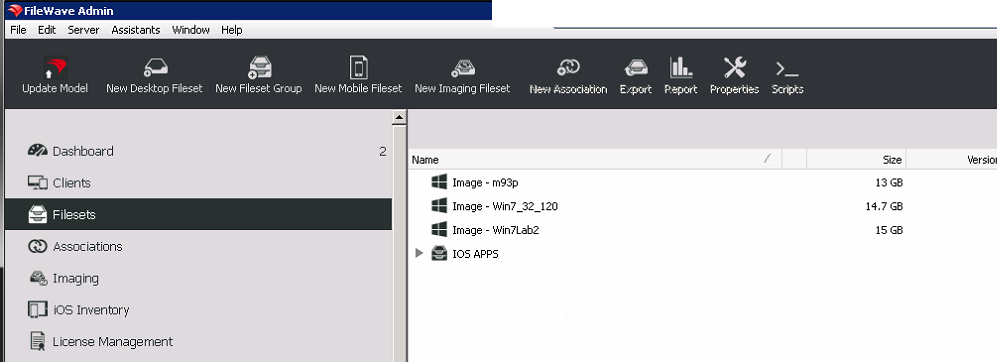Select Filesets in the sidebar
The height and width of the screenshot is (362, 997).
tap(198, 214)
